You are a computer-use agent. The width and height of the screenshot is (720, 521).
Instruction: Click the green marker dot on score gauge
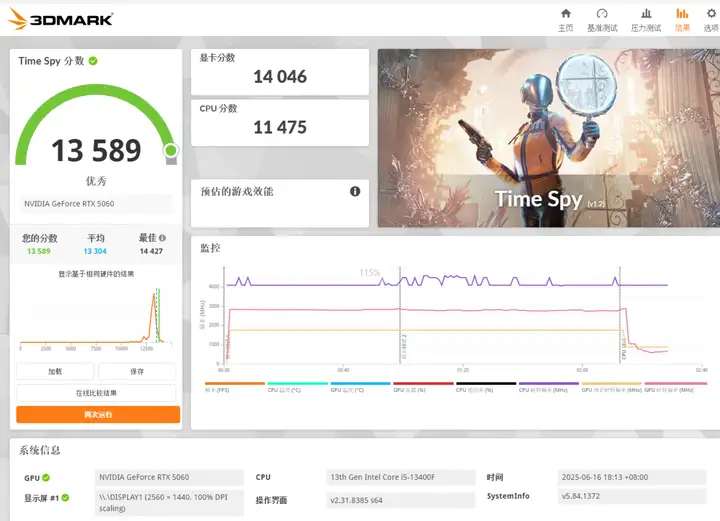point(171,150)
